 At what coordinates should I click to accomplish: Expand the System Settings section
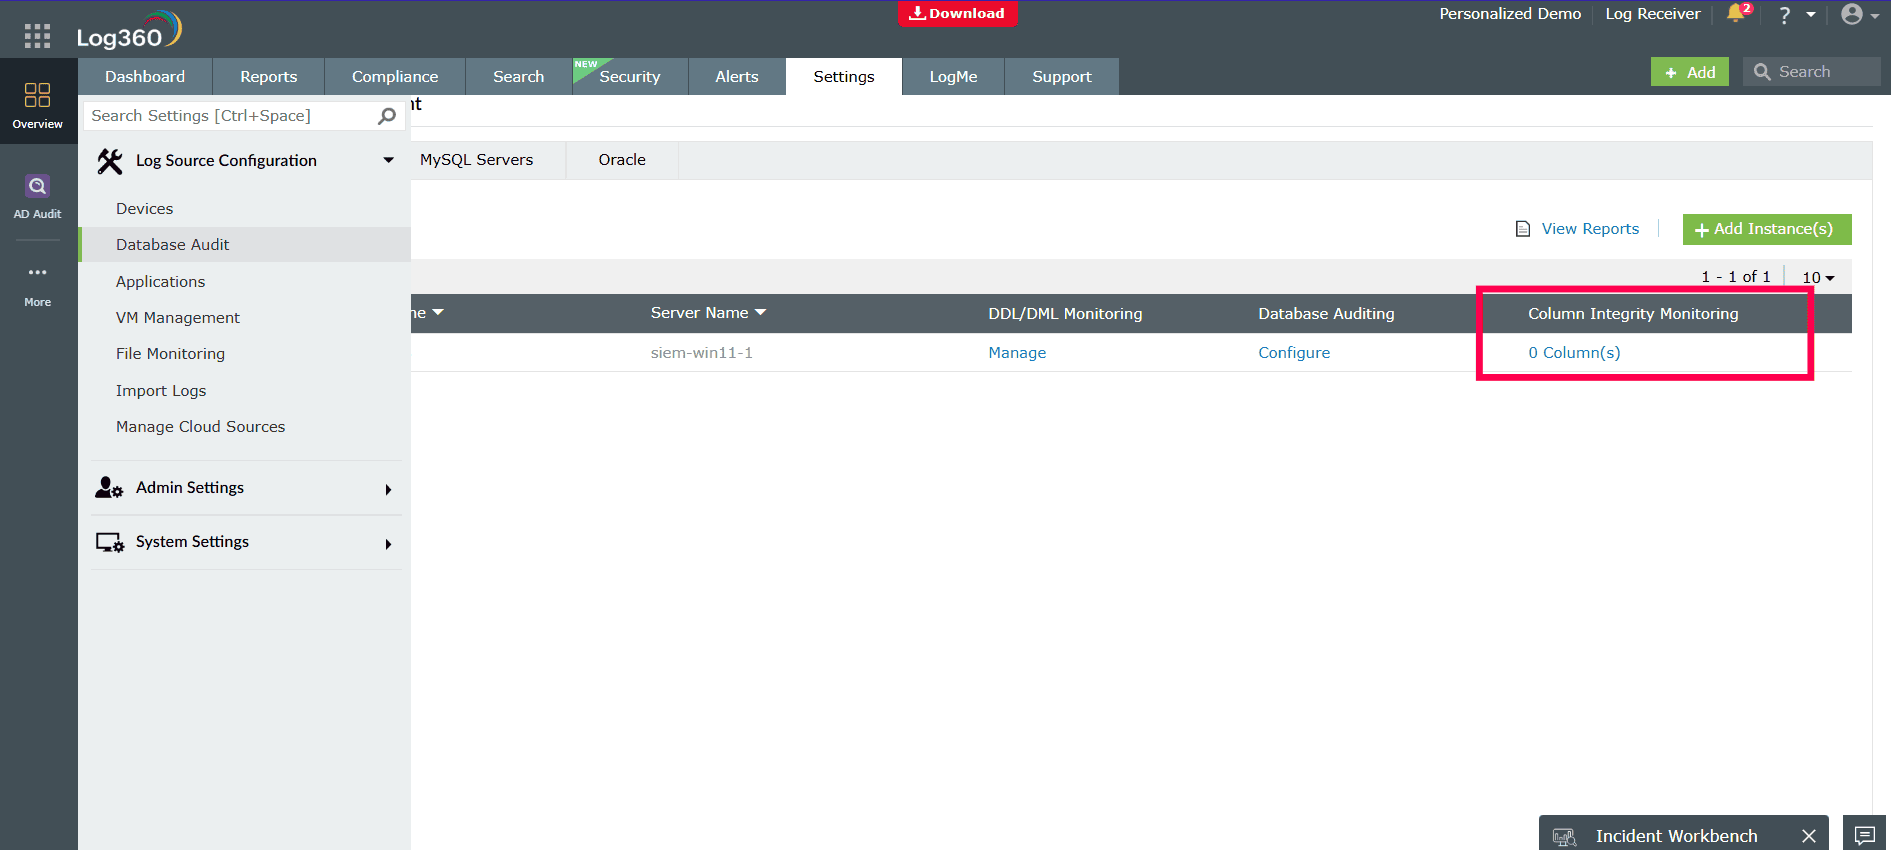pos(388,544)
